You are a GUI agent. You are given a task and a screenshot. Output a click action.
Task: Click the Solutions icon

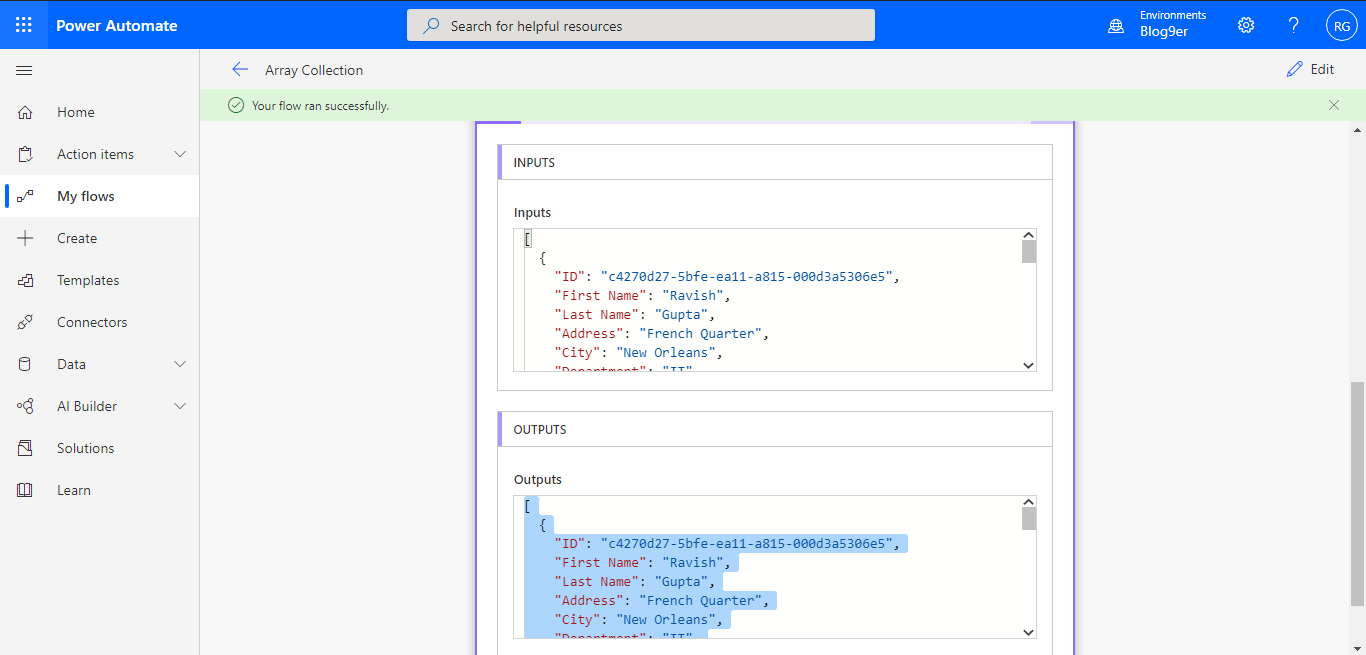tap(26, 448)
